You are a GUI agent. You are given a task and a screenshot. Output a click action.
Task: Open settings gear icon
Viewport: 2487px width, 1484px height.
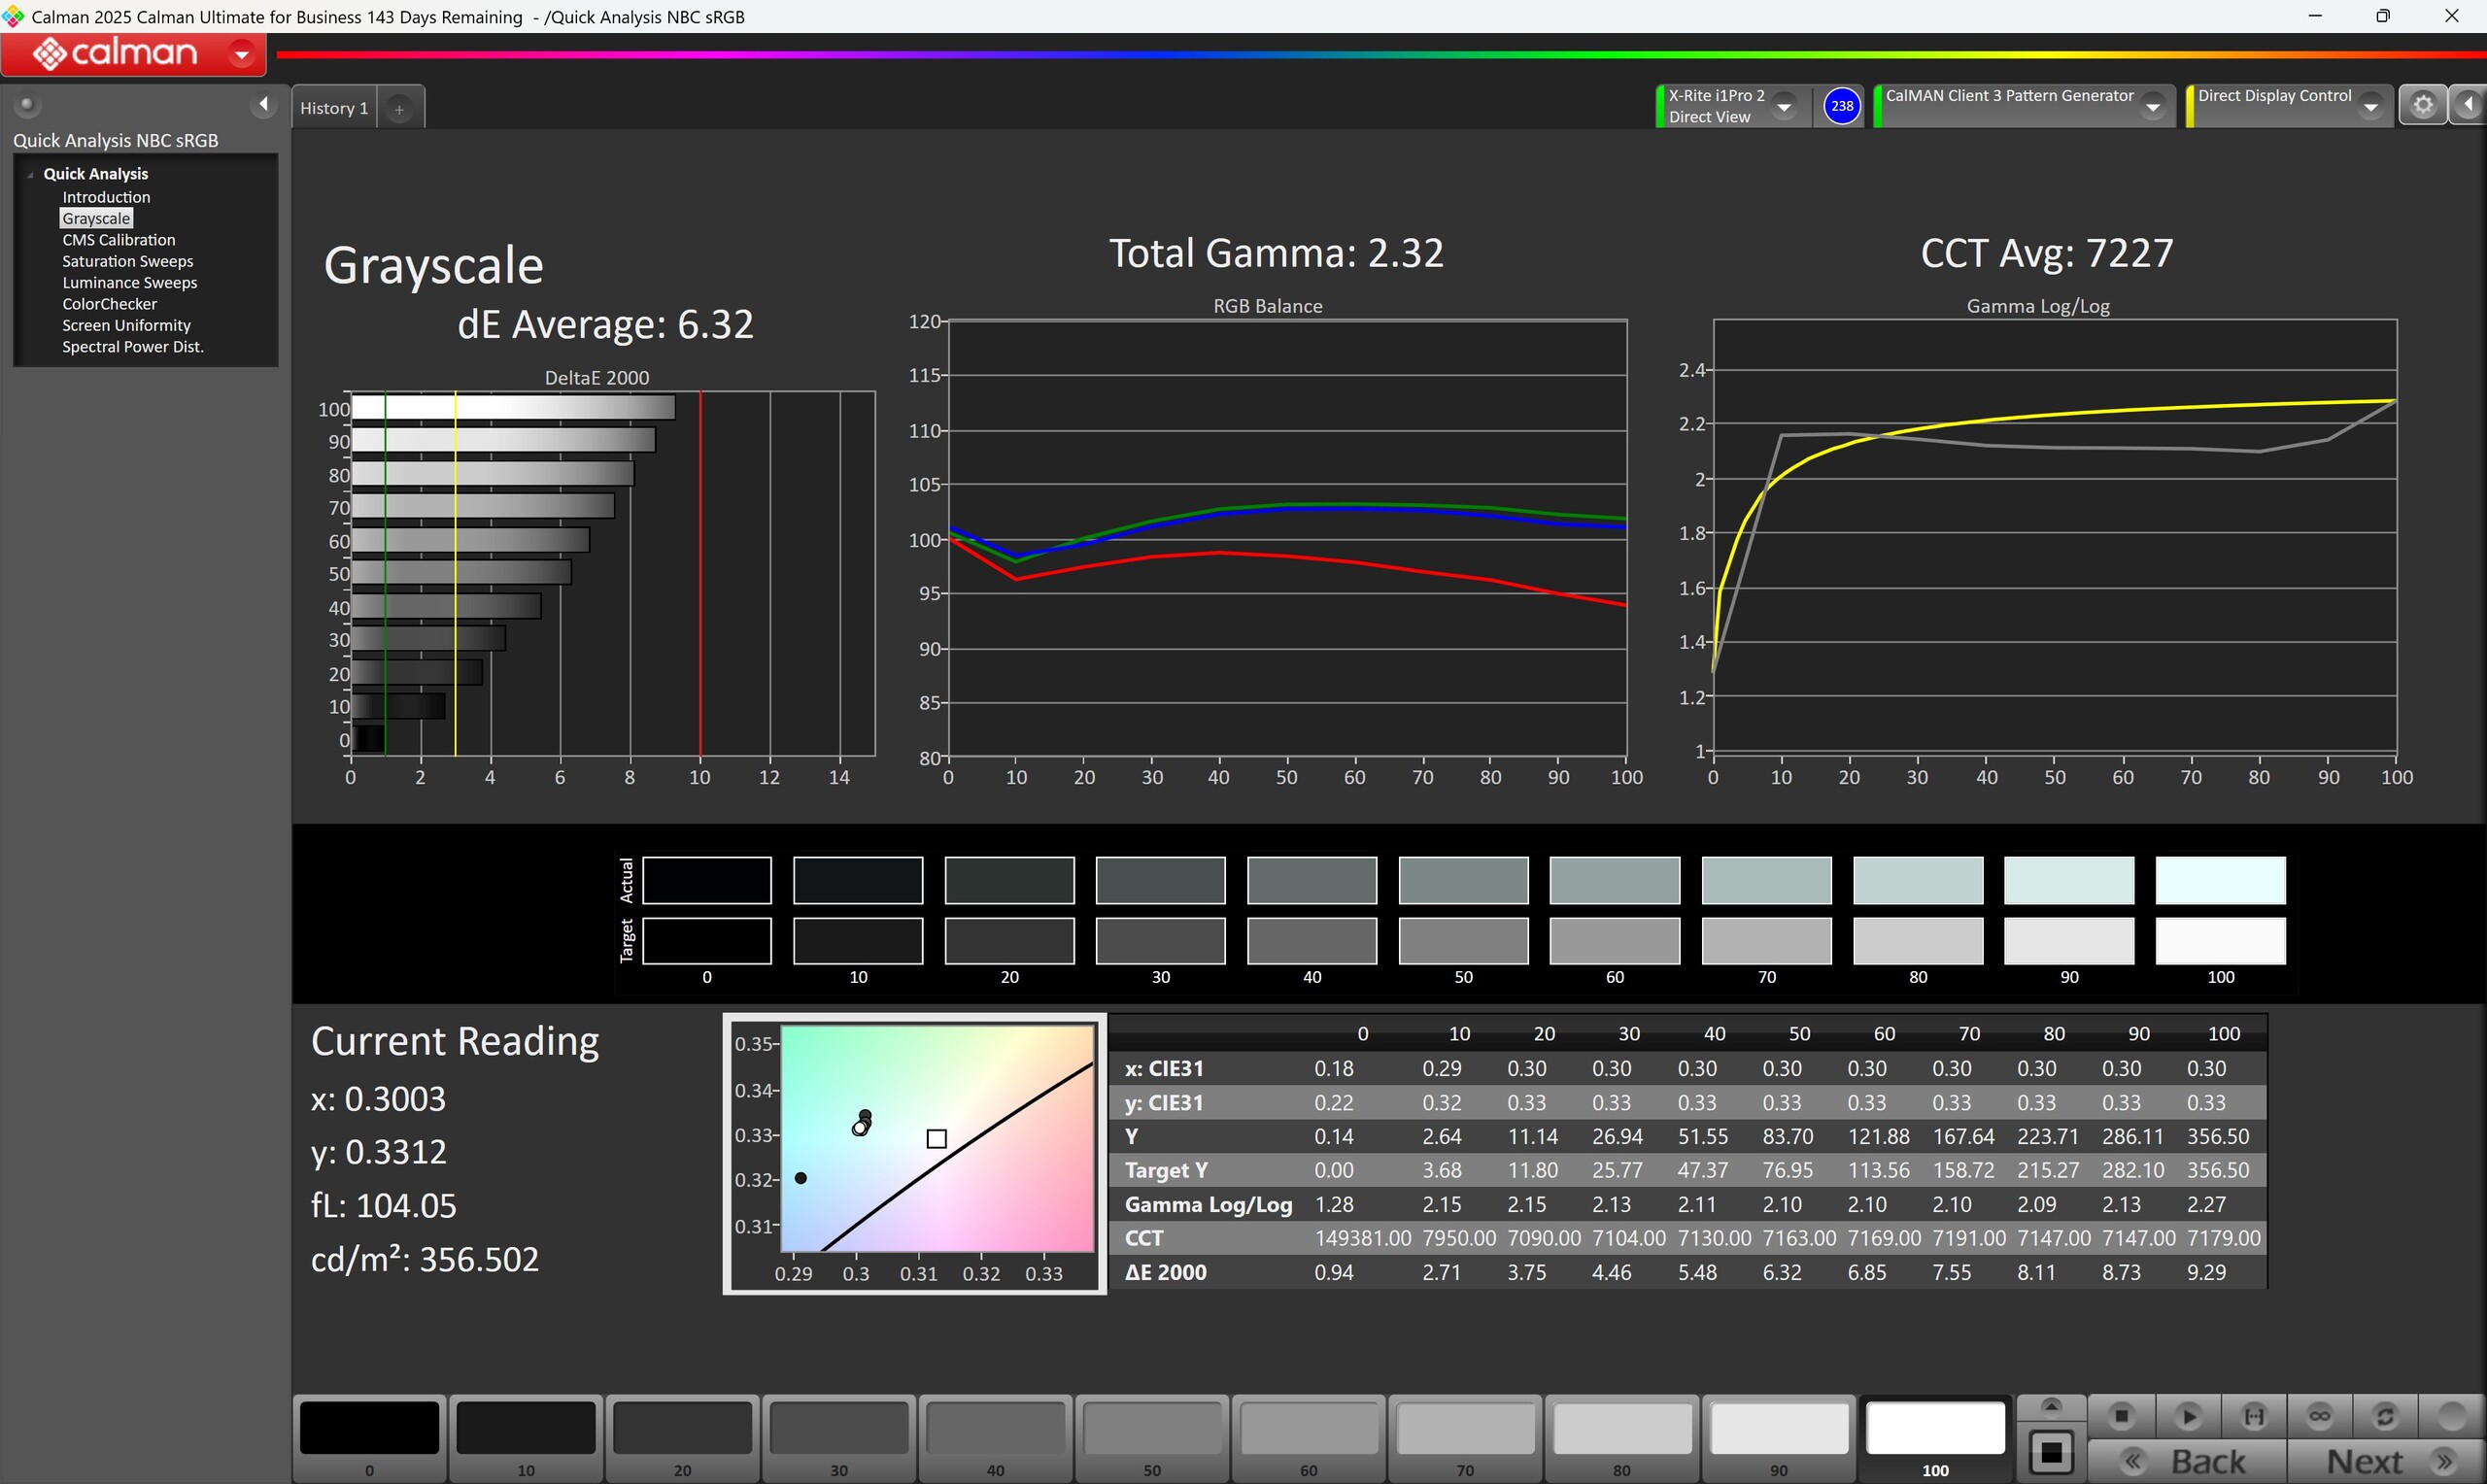[x=2422, y=105]
